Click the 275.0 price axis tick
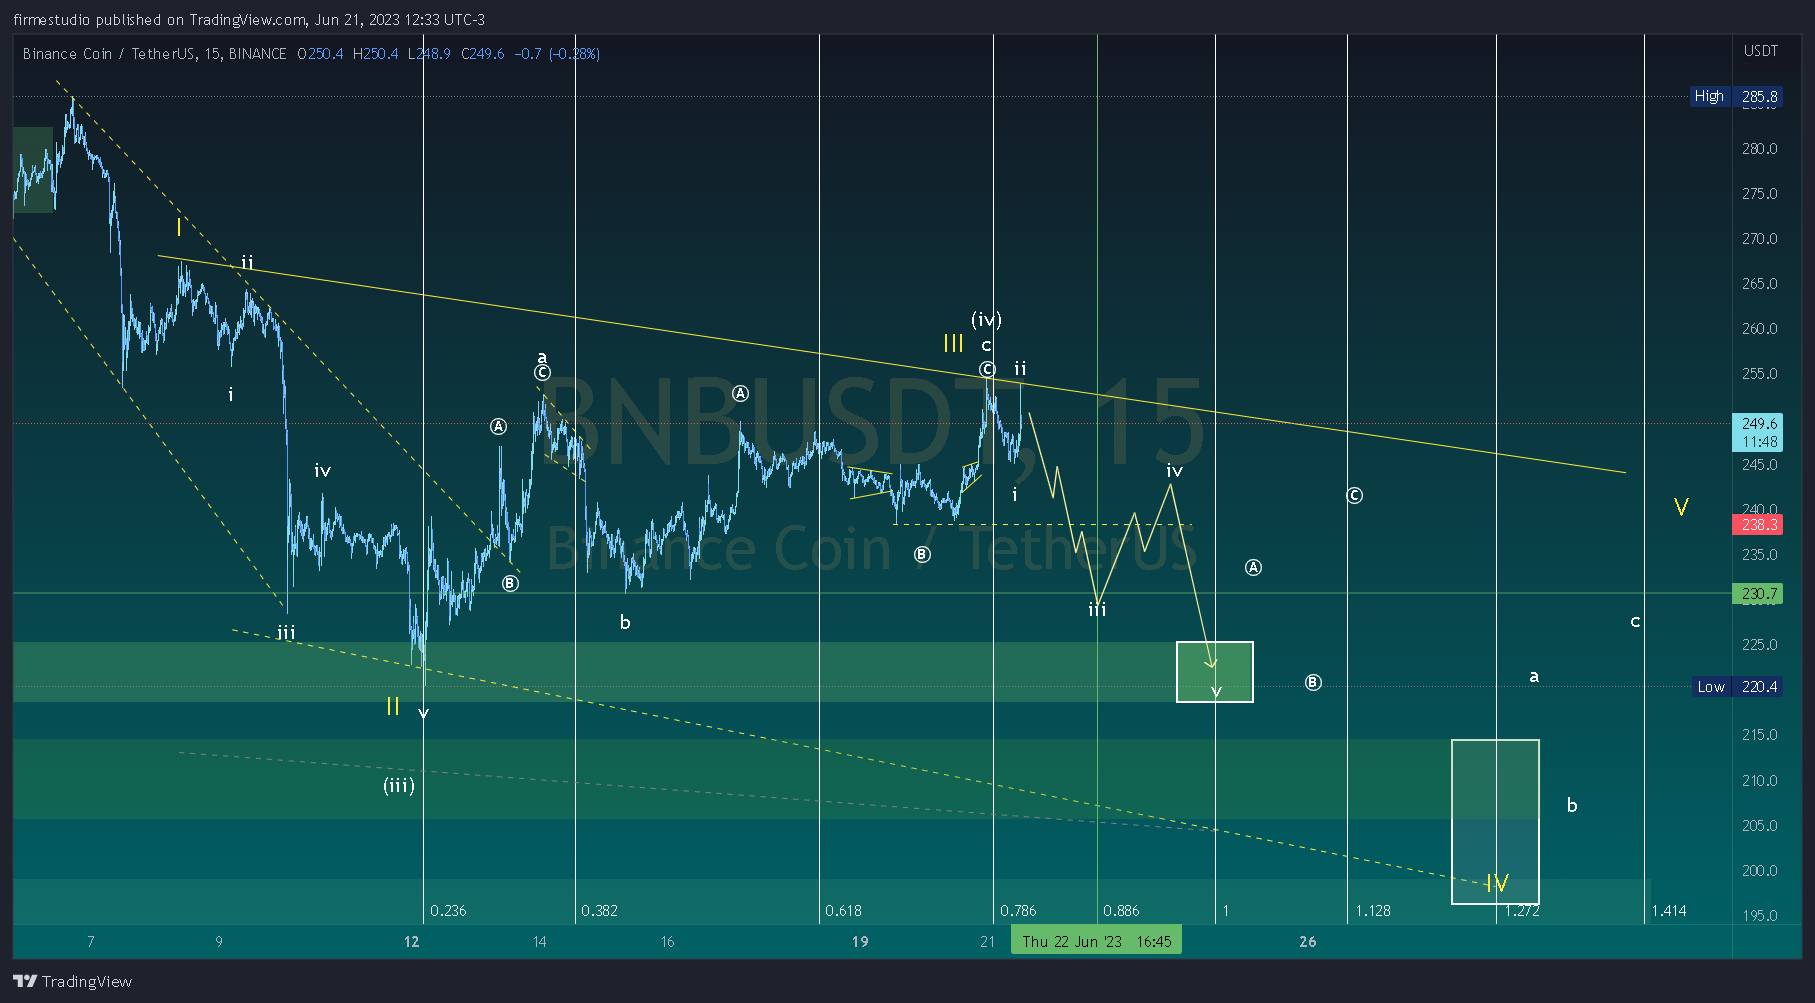 click(x=1760, y=194)
